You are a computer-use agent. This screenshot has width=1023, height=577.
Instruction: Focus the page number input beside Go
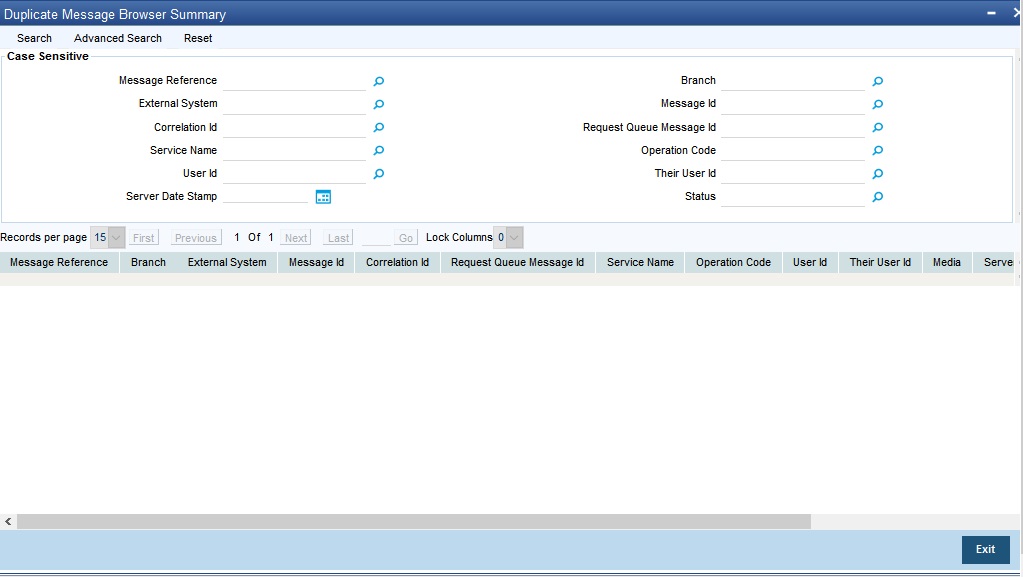click(376, 238)
